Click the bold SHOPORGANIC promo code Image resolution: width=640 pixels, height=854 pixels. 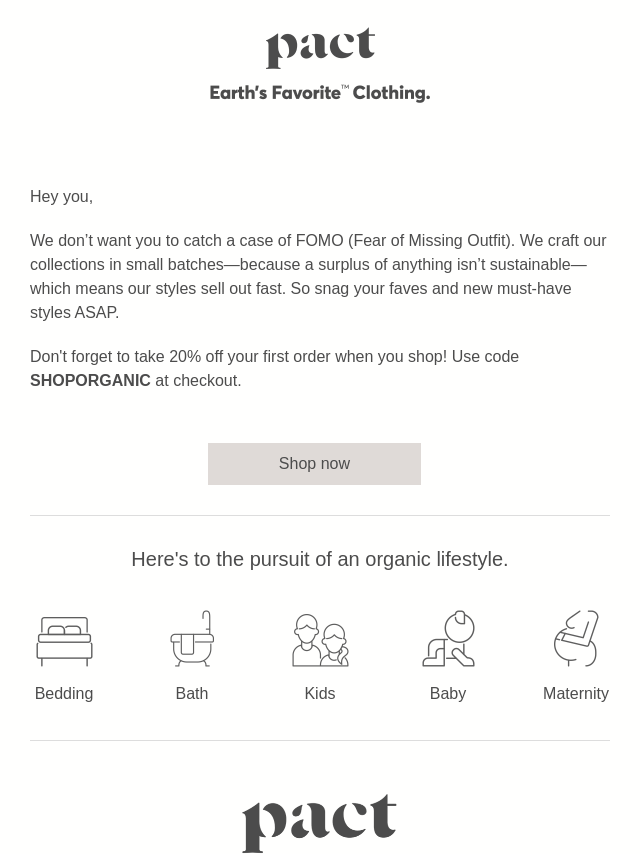(x=90, y=380)
